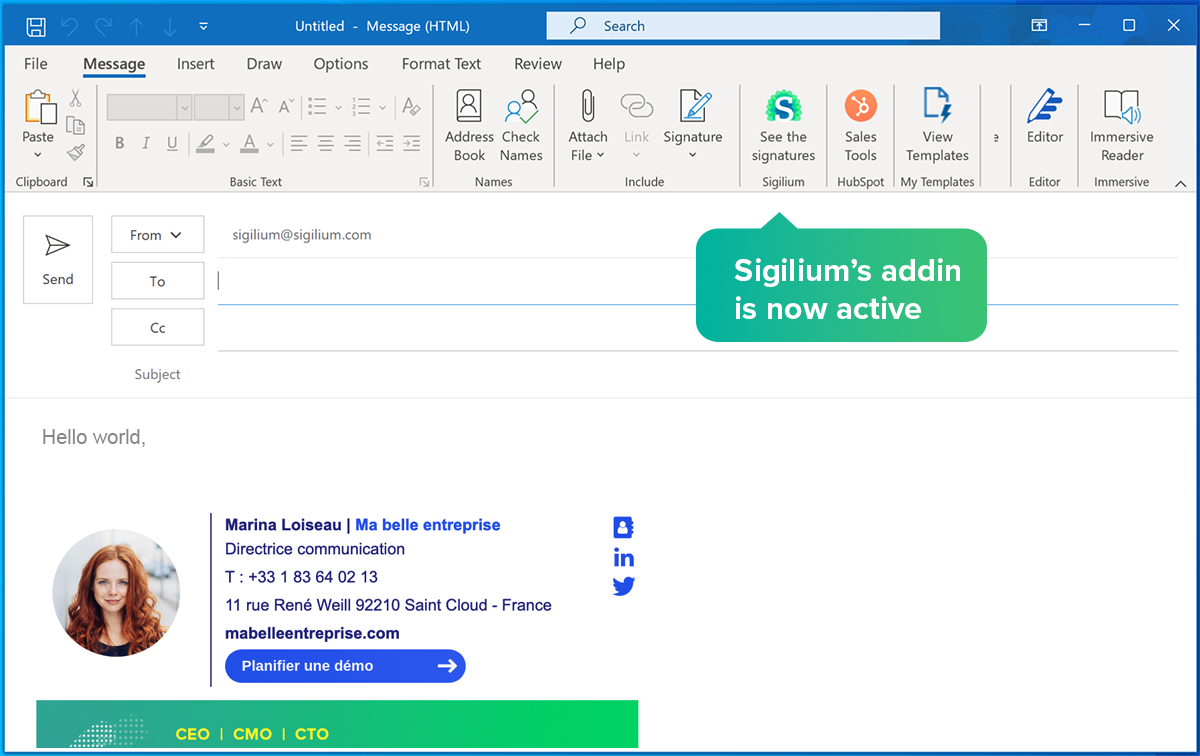Switch to the Options tab
1200x756 pixels.
pos(341,64)
